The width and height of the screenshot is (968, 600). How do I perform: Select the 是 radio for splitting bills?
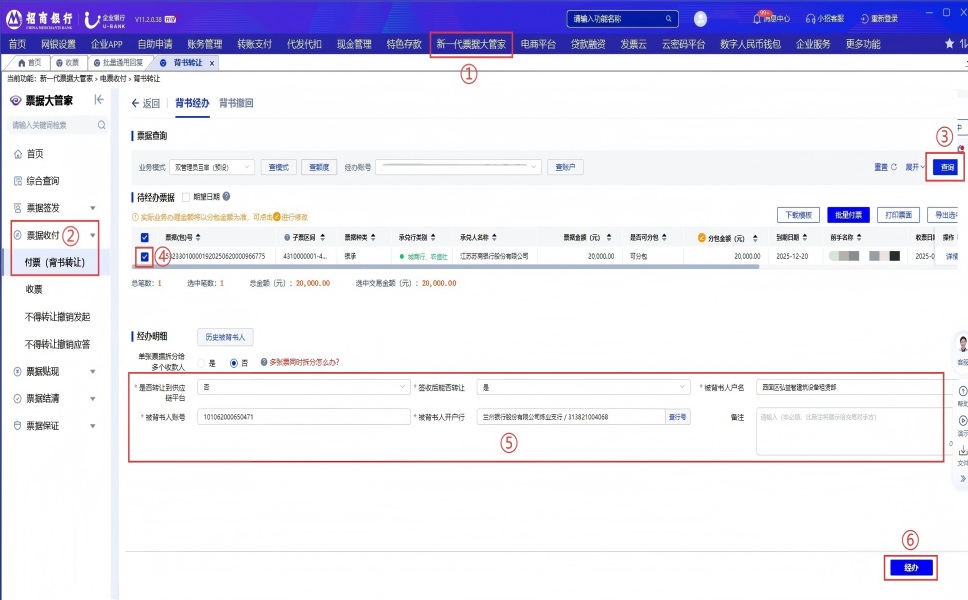(x=200, y=363)
